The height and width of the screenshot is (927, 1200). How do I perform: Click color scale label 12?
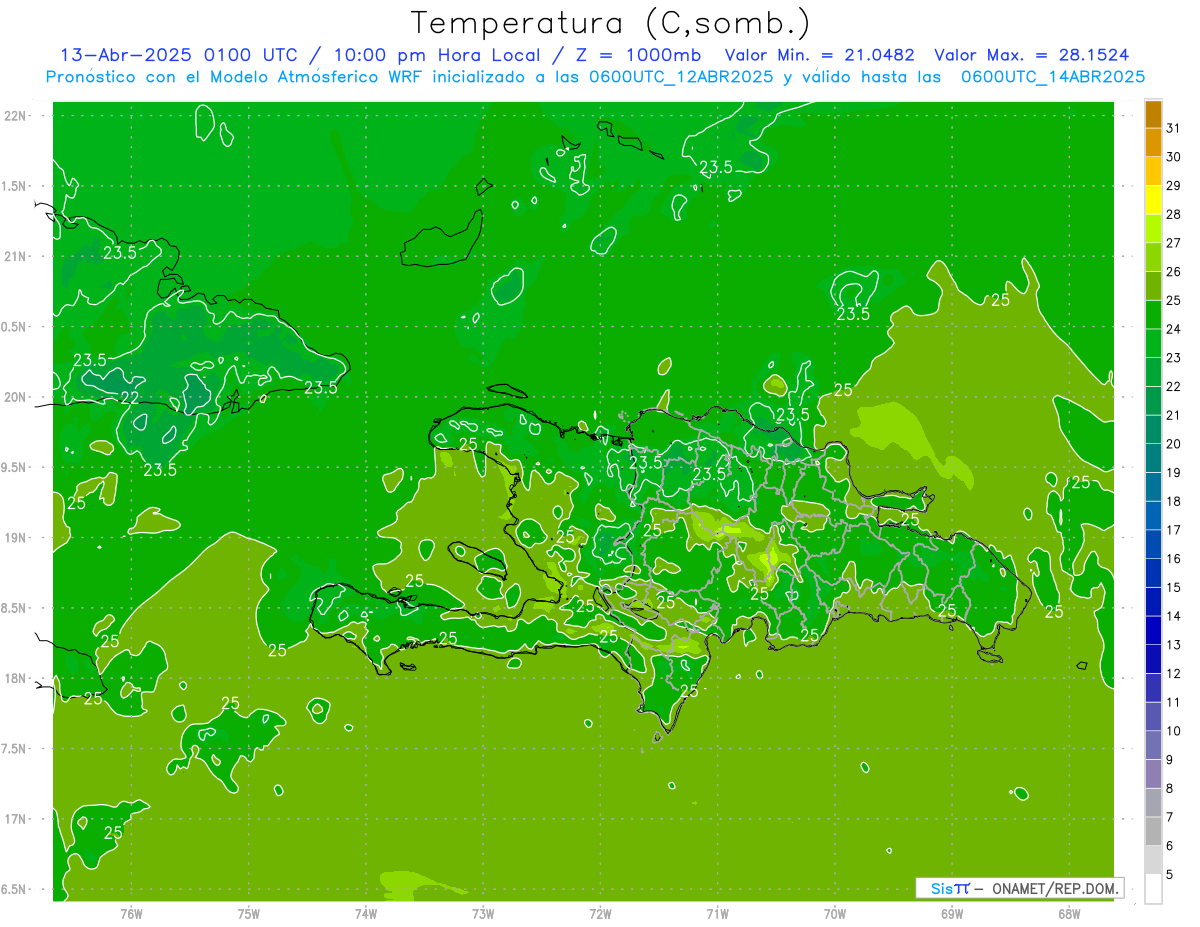(1173, 674)
